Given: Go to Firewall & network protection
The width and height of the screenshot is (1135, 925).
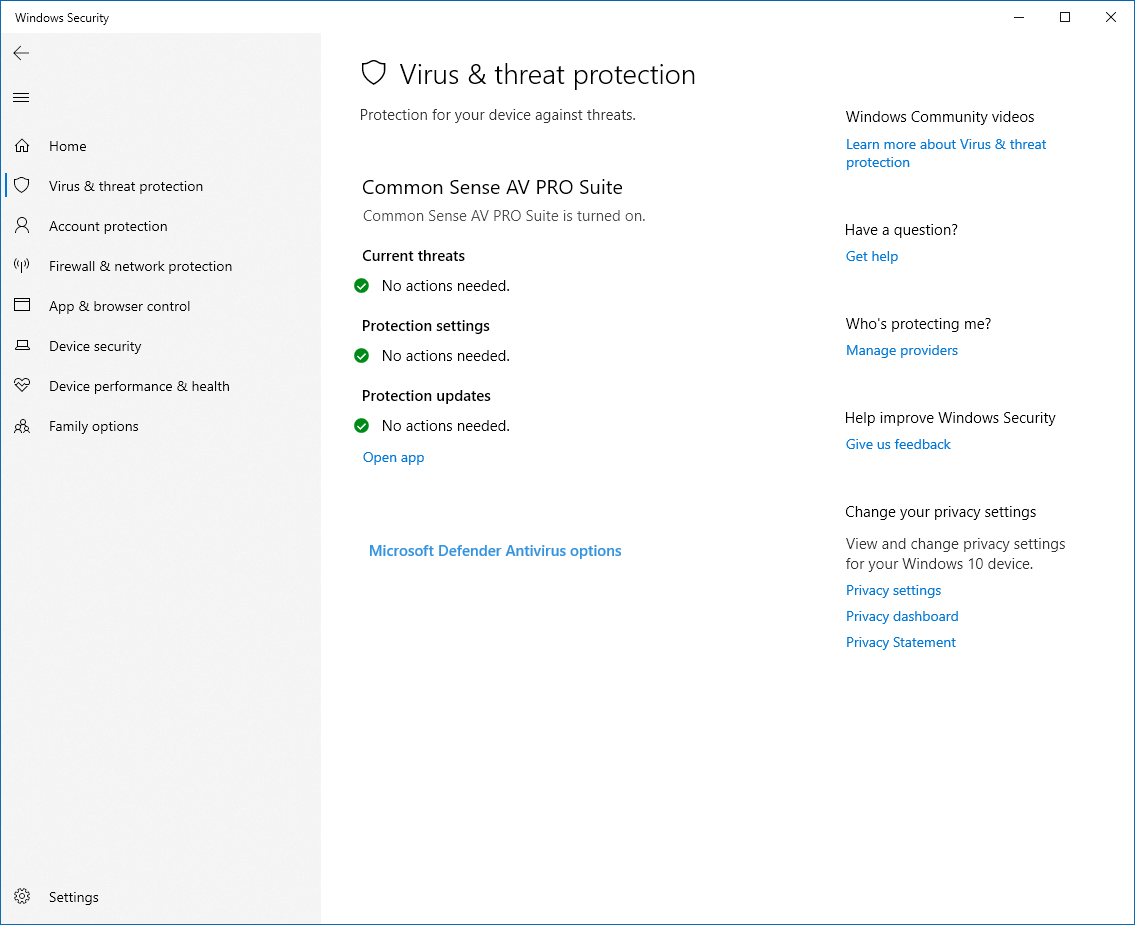Looking at the screenshot, I should coord(140,266).
